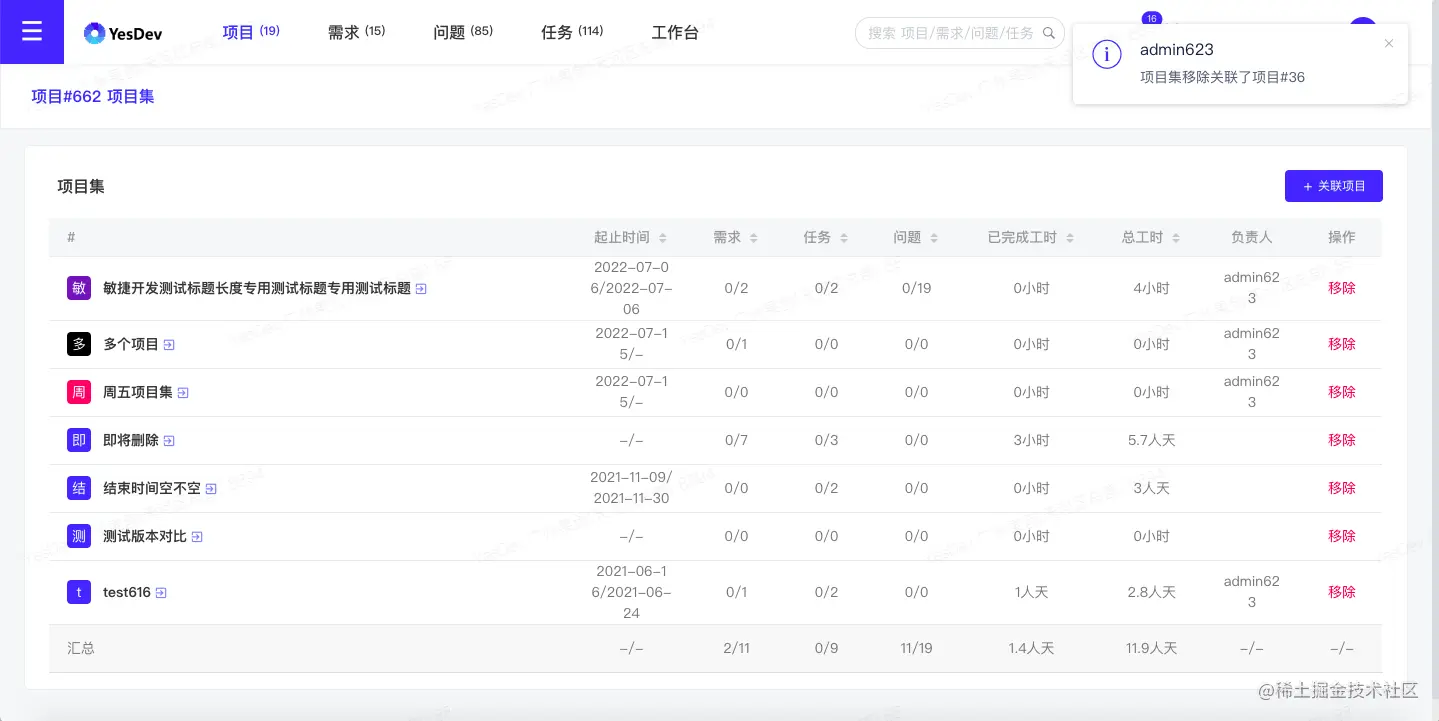Open project name 结束时间空不空
This screenshot has width=1439, height=721.
tap(152, 488)
